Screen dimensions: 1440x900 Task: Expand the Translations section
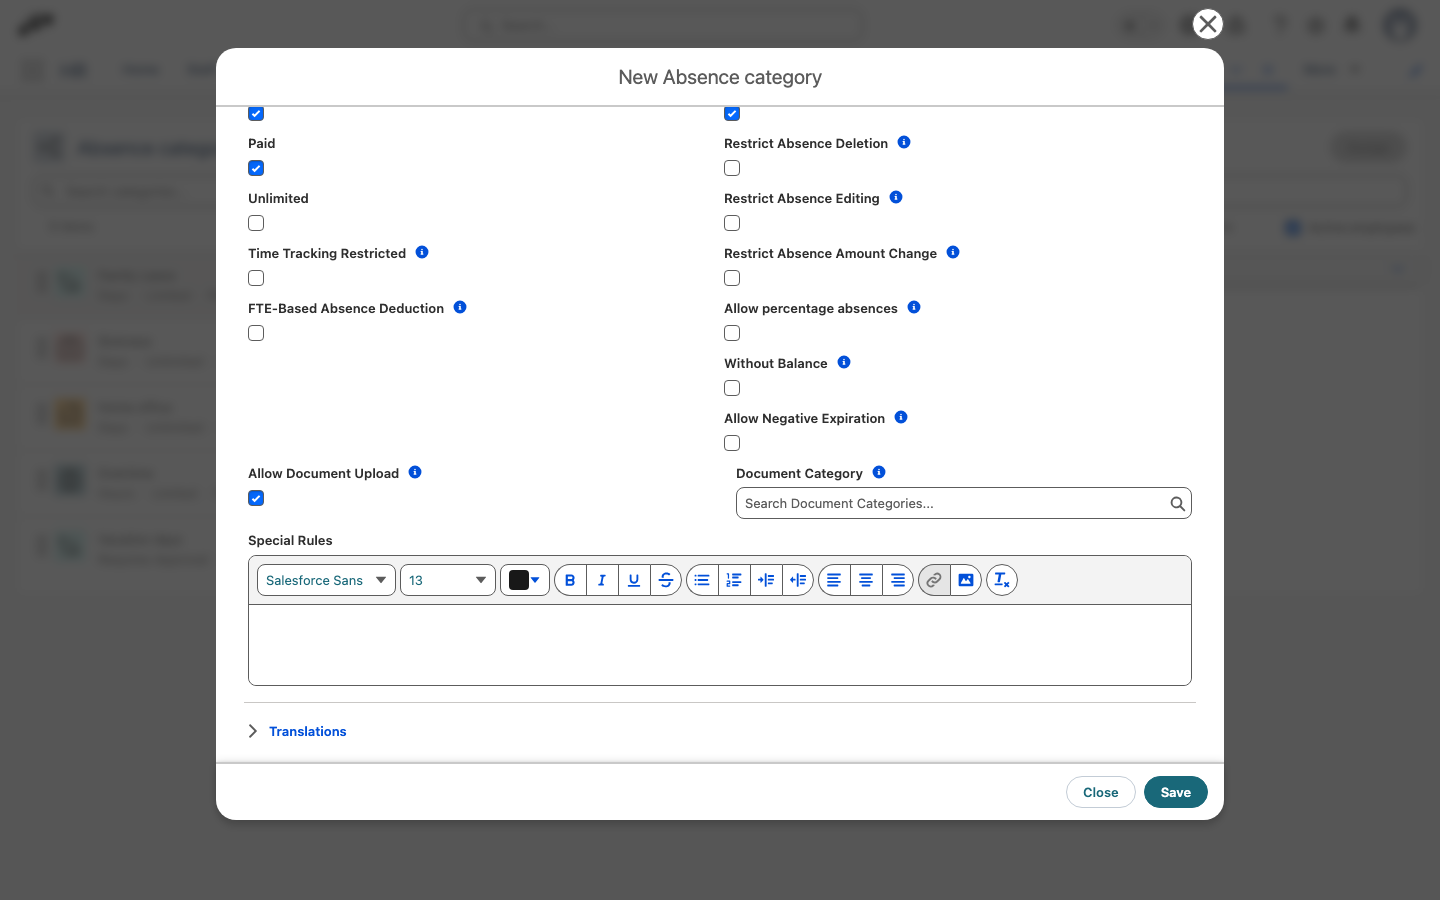pyautogui.click(x=253, y=731)
